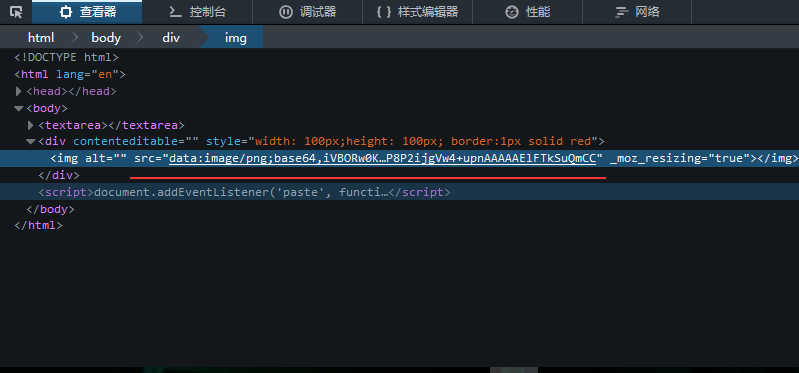This screenshot has width=799, height=373.
Task: Click the div style attribute value
Action: pyautogui.click(x=422, y=141)
